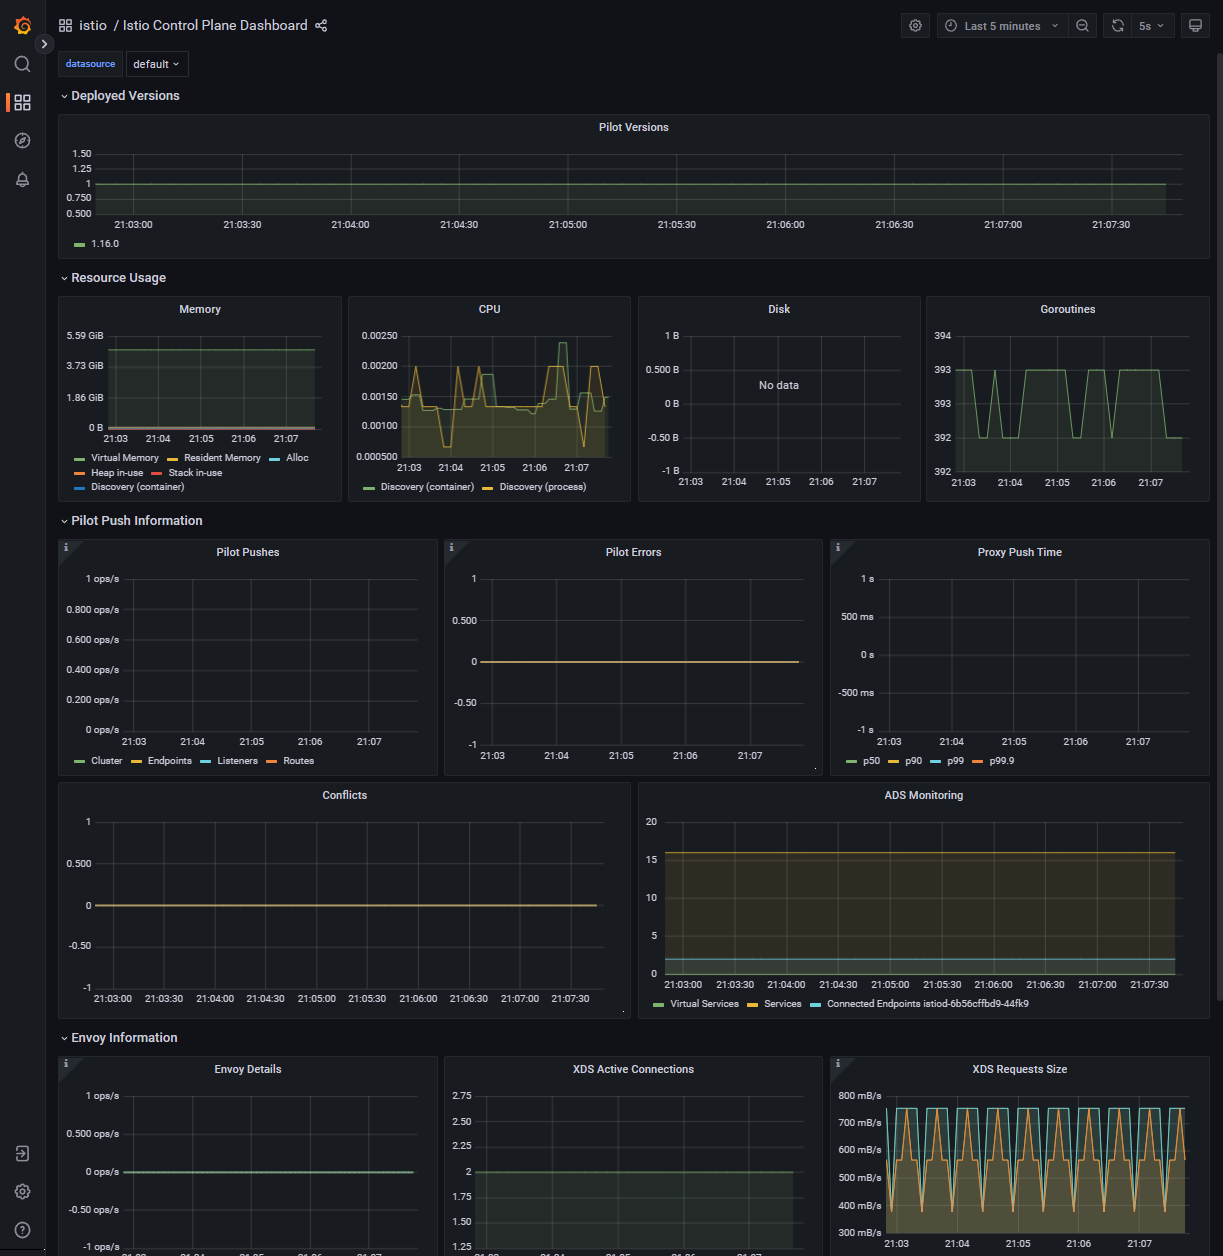Open the Configuration gear in the sidebar
This screenshot has height=1256, width=1223.
[22, 1192]
